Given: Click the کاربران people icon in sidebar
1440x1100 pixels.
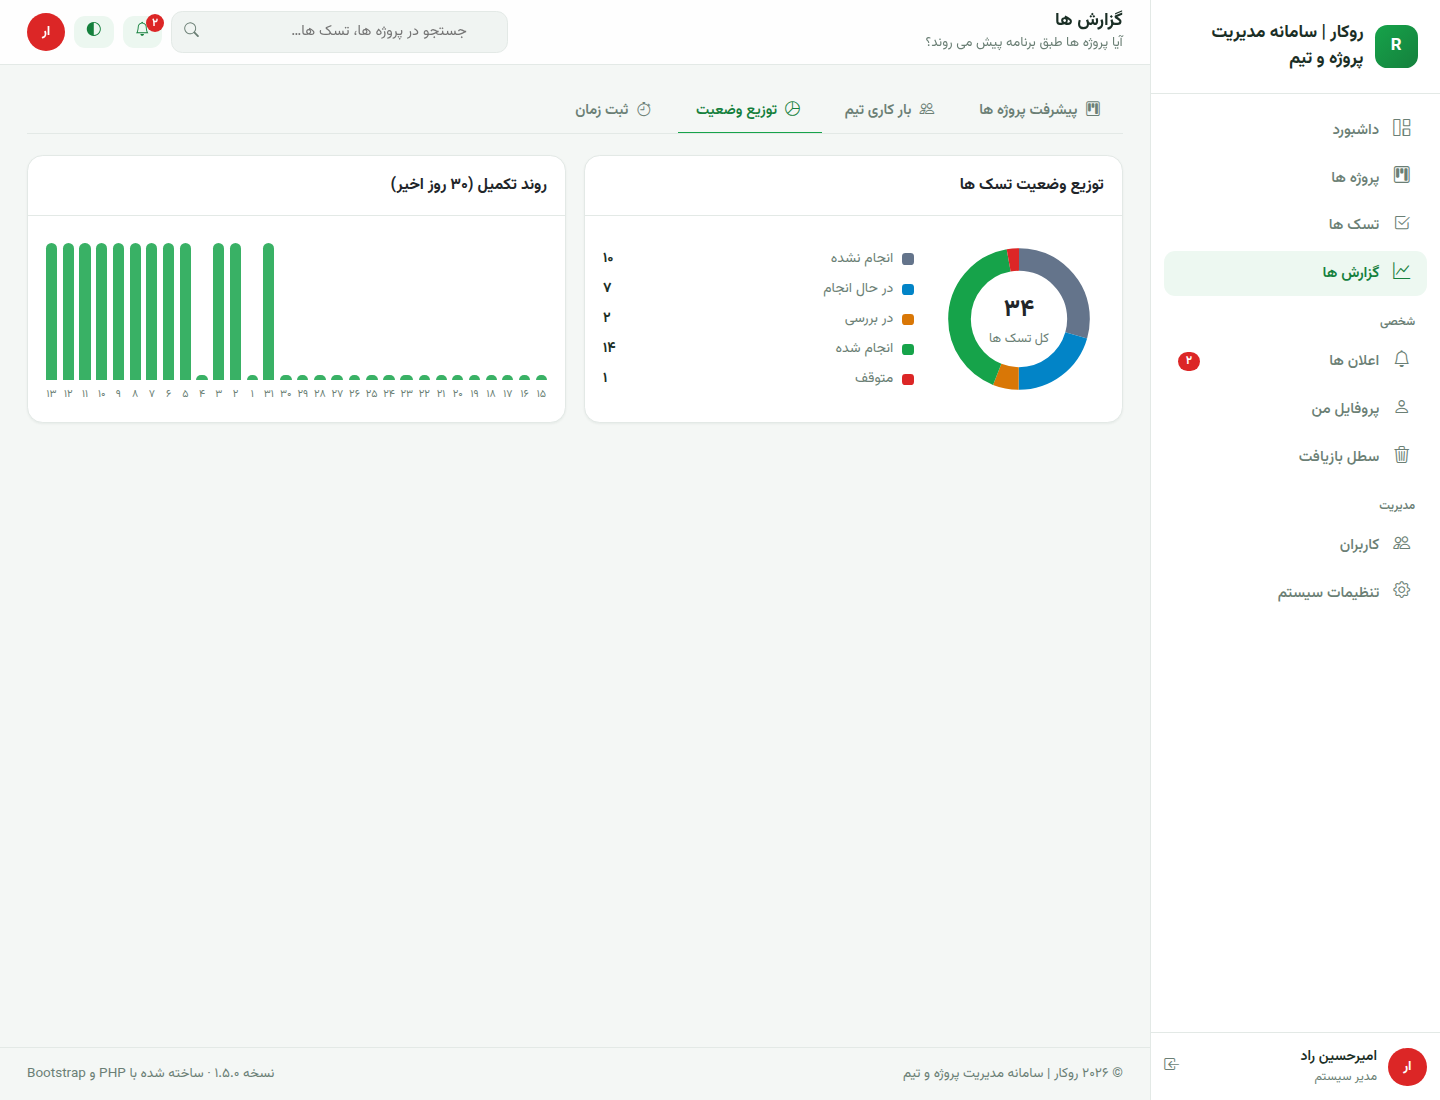Looking at the screenshot, I should pyautogui.click(x=1402, y=543).
